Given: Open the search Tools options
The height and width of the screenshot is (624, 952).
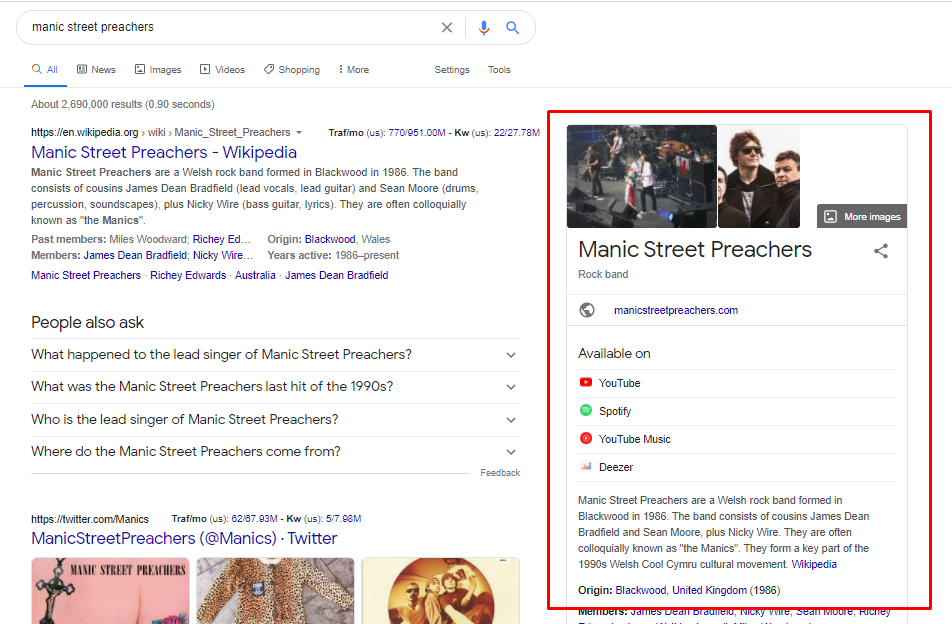Looking at the screenshot, I should coord(499,70).
